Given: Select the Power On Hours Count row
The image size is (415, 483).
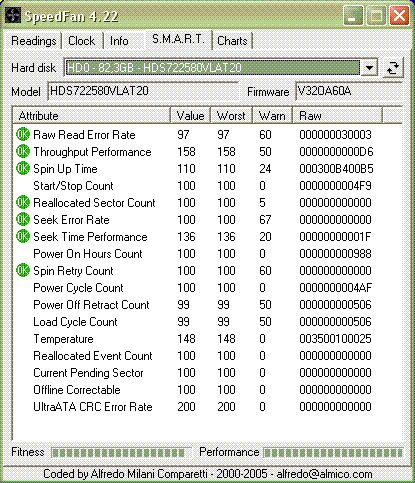Looking at the screenshot, I should (207, 254).
